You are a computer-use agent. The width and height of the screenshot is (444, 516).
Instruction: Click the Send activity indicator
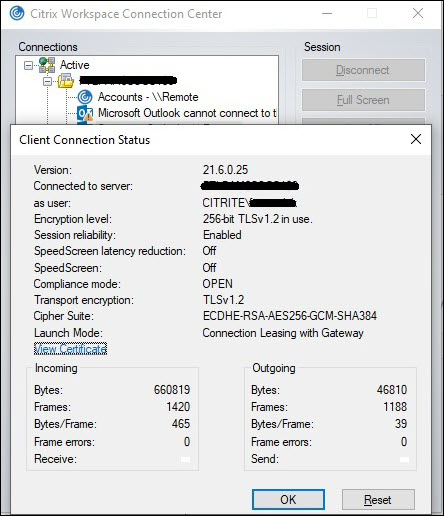pos(404,460)
